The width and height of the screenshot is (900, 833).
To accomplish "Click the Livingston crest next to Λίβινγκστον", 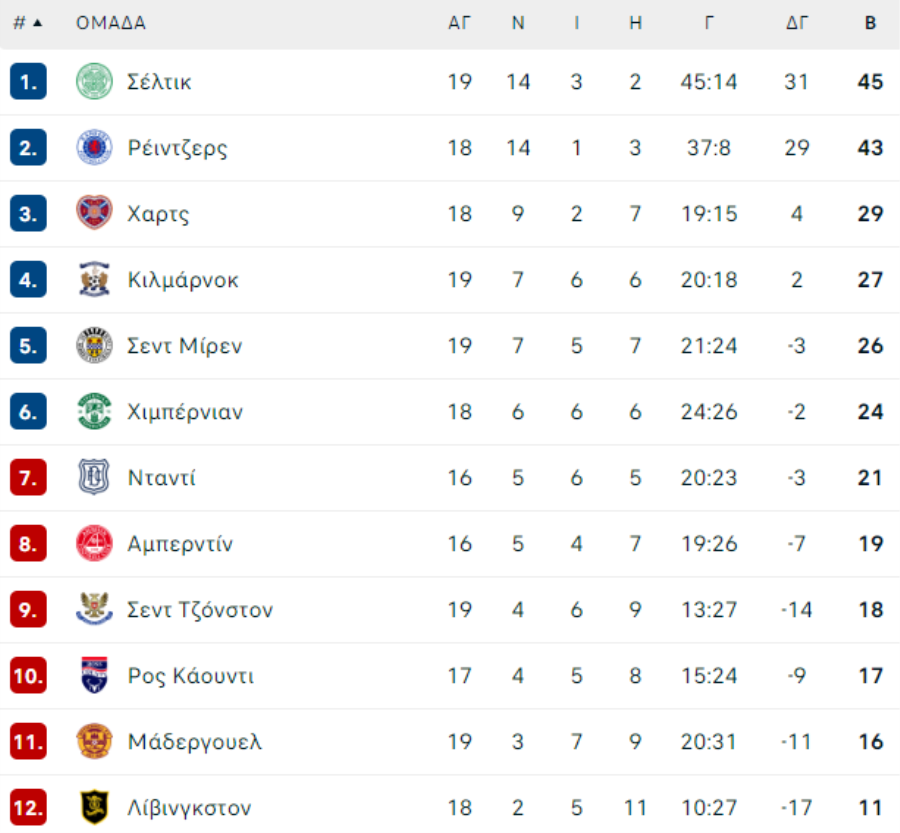I will click(94, 807).
